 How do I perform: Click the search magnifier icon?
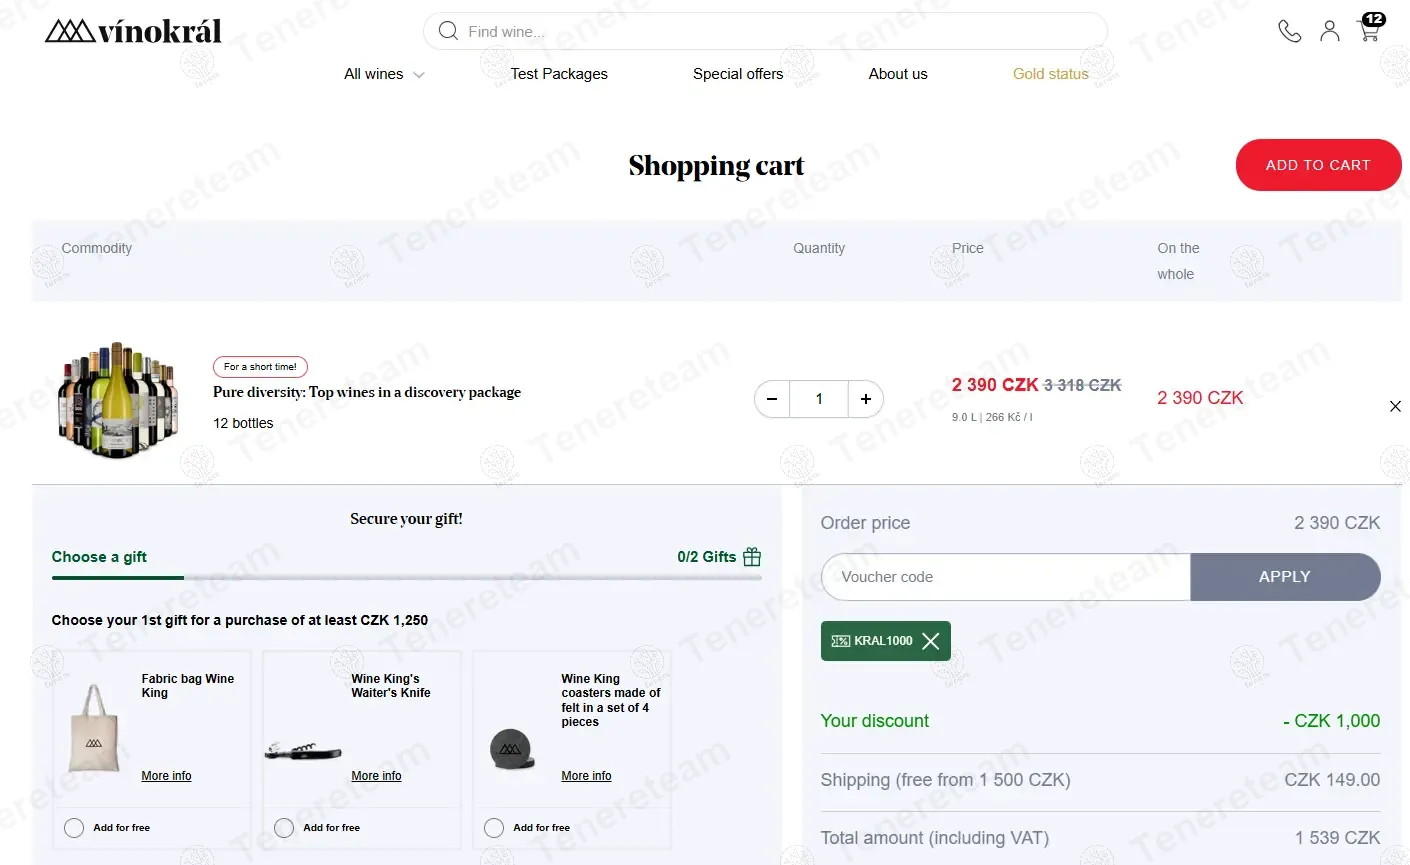[x=448, y=31]
